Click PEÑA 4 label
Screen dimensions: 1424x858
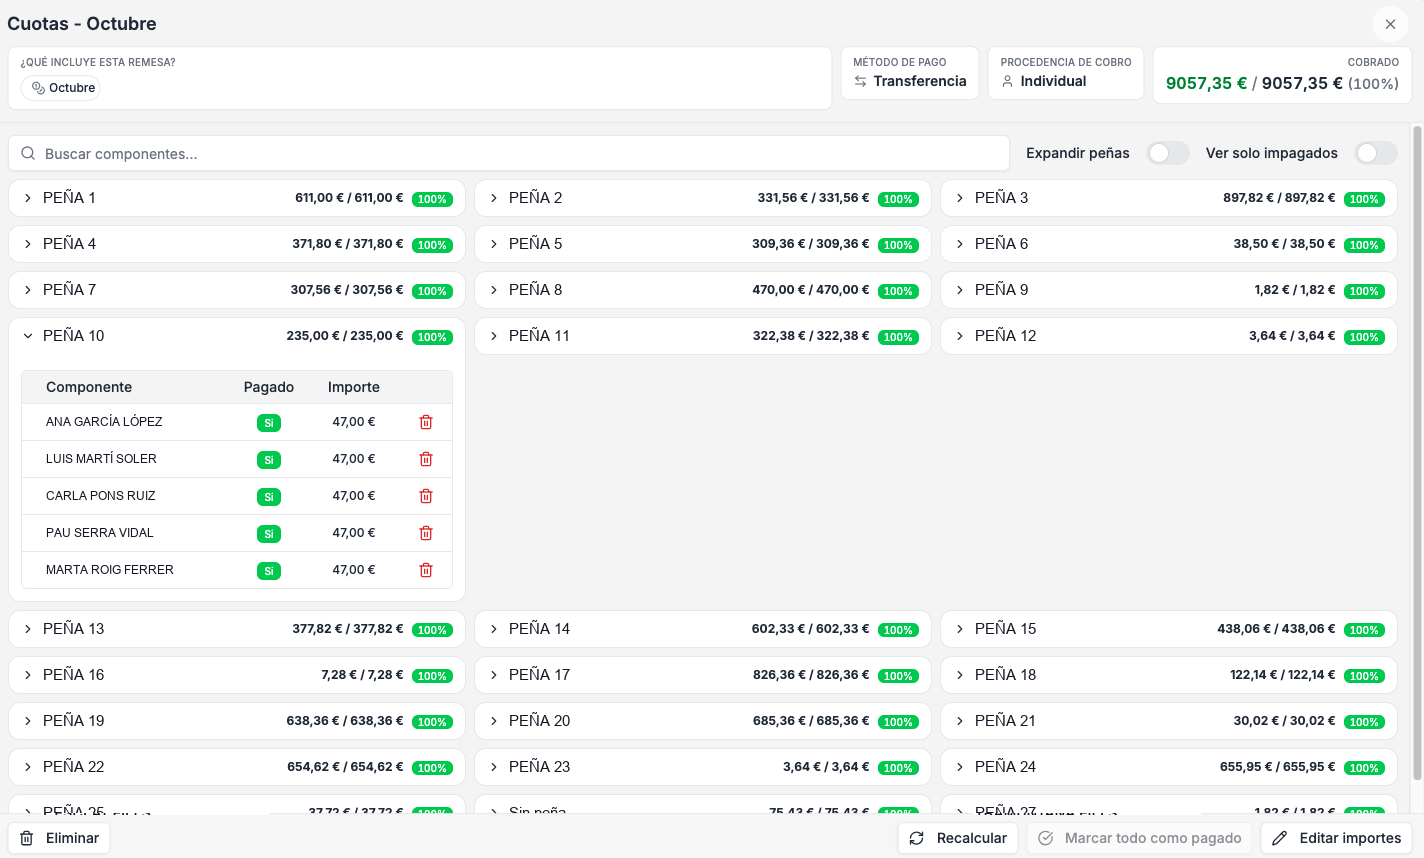[x=69, y=244]
